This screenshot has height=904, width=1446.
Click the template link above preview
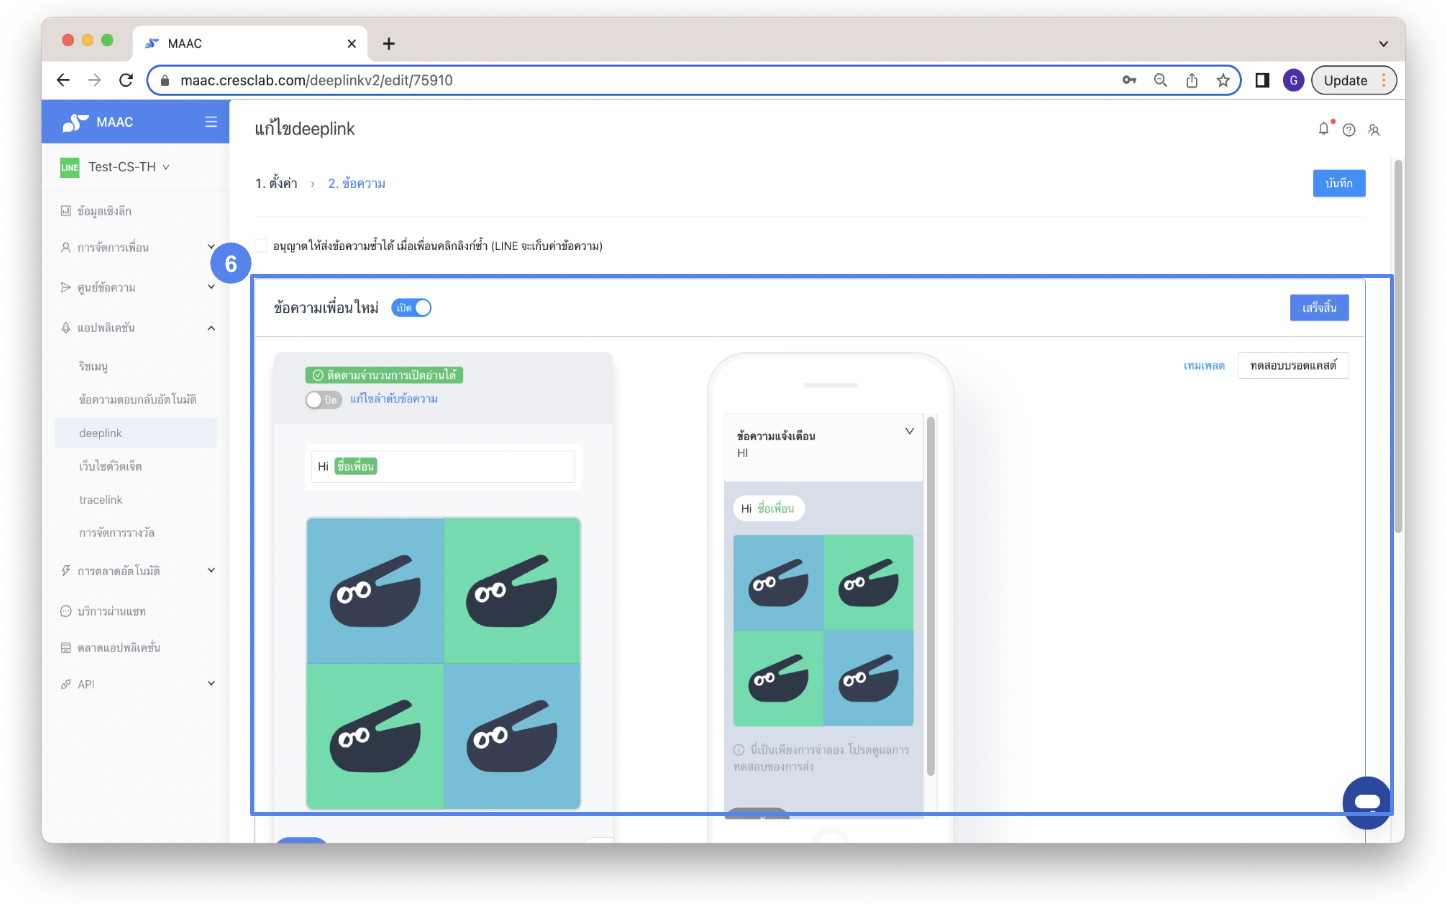tap(1204, 366)
